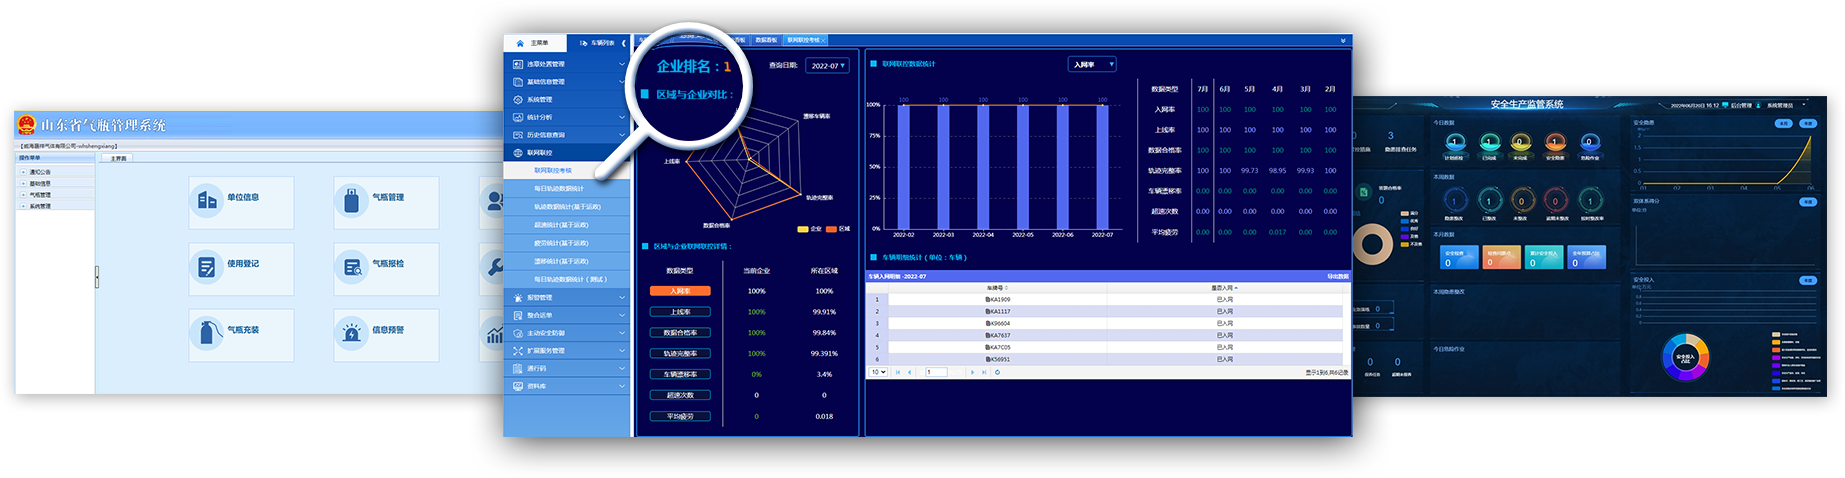This screenshot has width=1845, height=478.
Task: Click the orange 入网率 data type button
Action: click(680, 291)
